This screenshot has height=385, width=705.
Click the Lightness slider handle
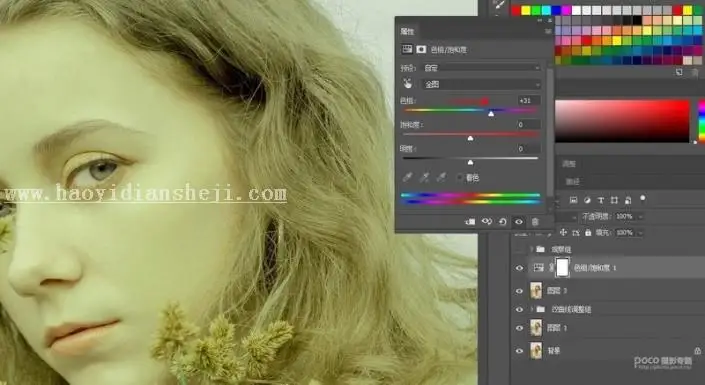tap(470, 162)
